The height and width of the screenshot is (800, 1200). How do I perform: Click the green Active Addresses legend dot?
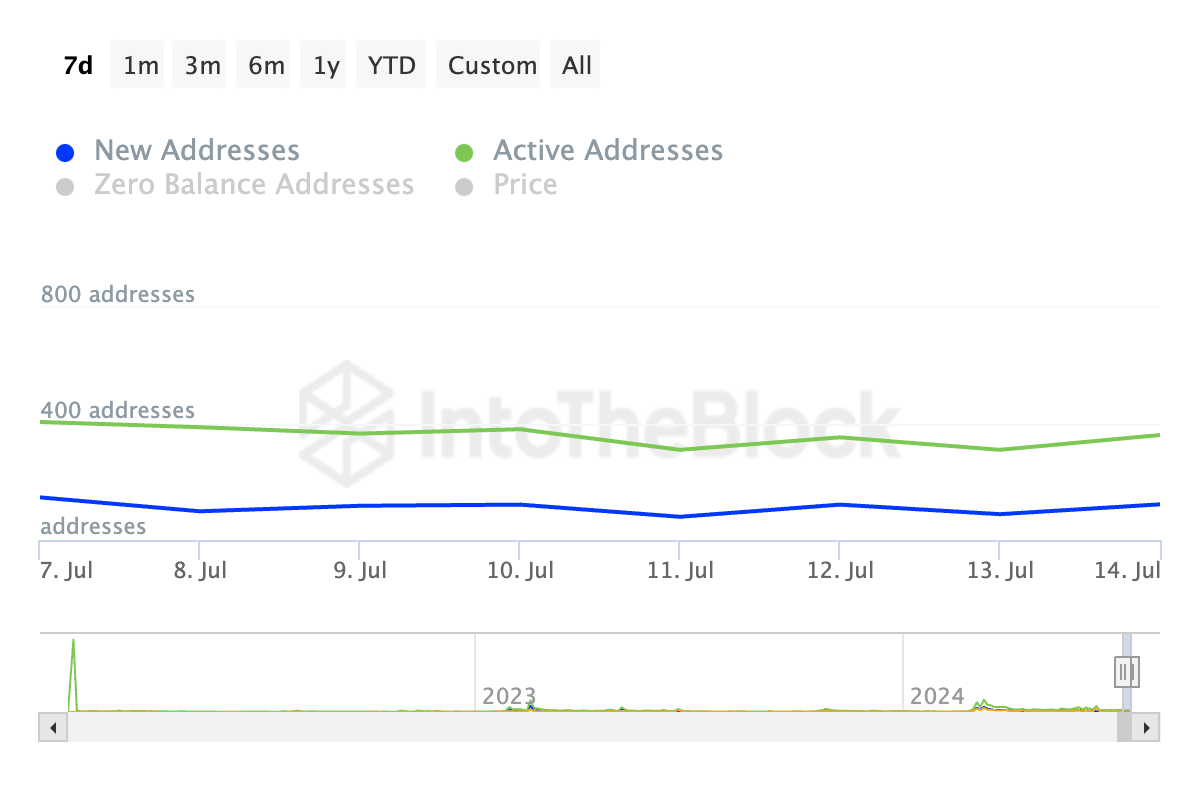(464, 153)
